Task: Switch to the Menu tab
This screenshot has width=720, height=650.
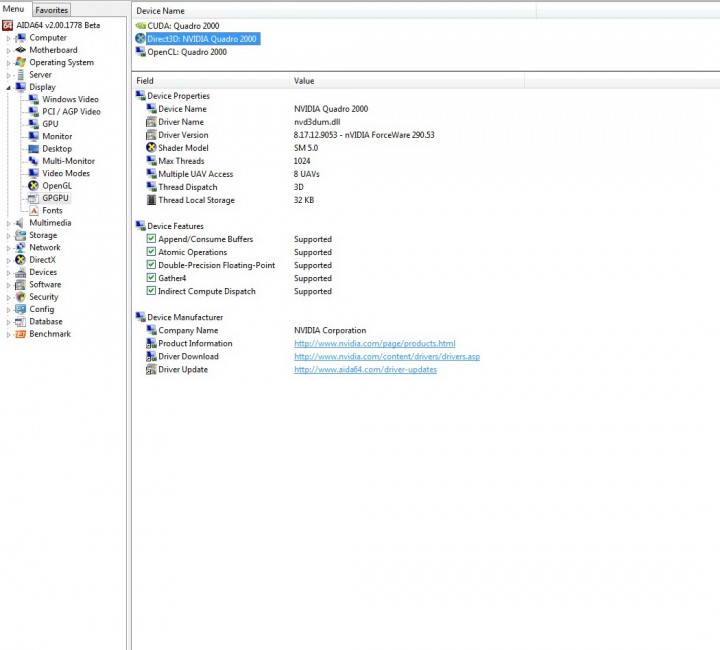Action: (13, 9)
